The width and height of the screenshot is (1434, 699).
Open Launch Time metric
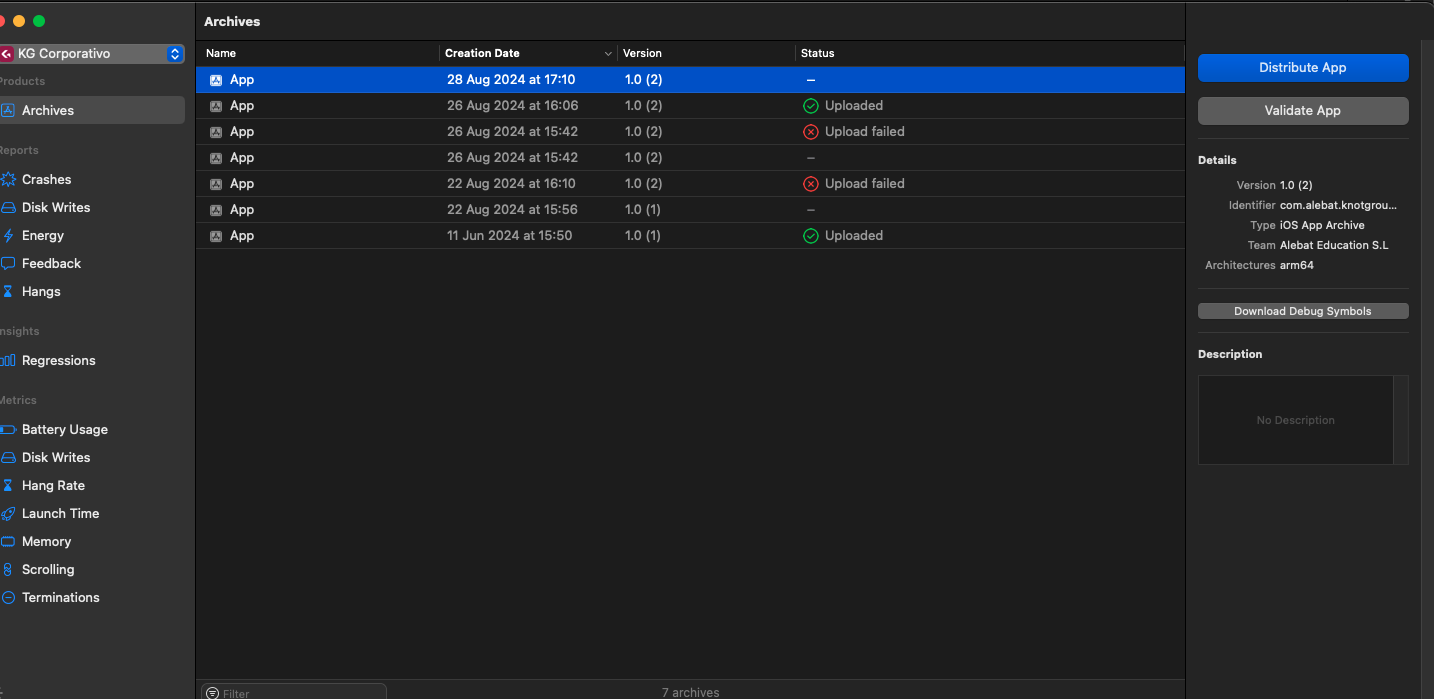pos(60,514)
